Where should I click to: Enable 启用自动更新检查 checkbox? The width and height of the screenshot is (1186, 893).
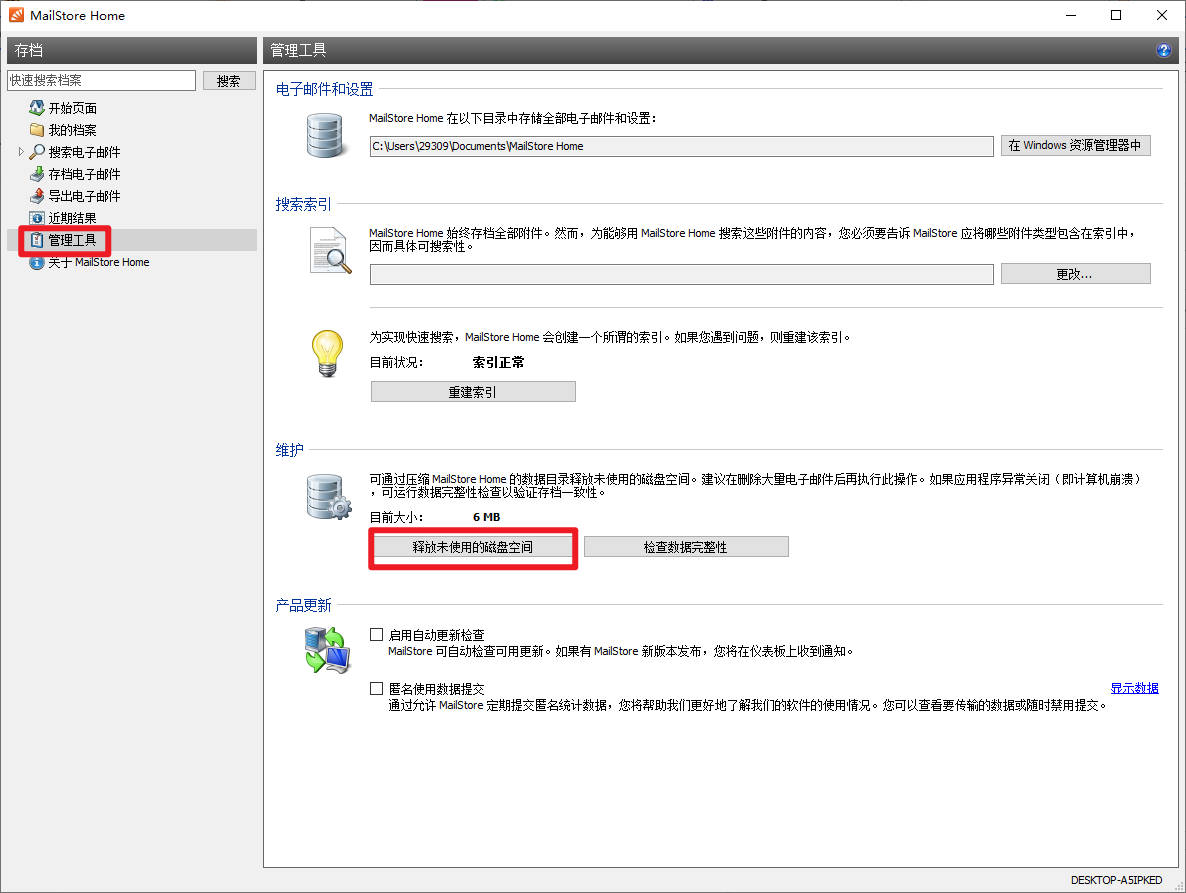click(376, 634)
